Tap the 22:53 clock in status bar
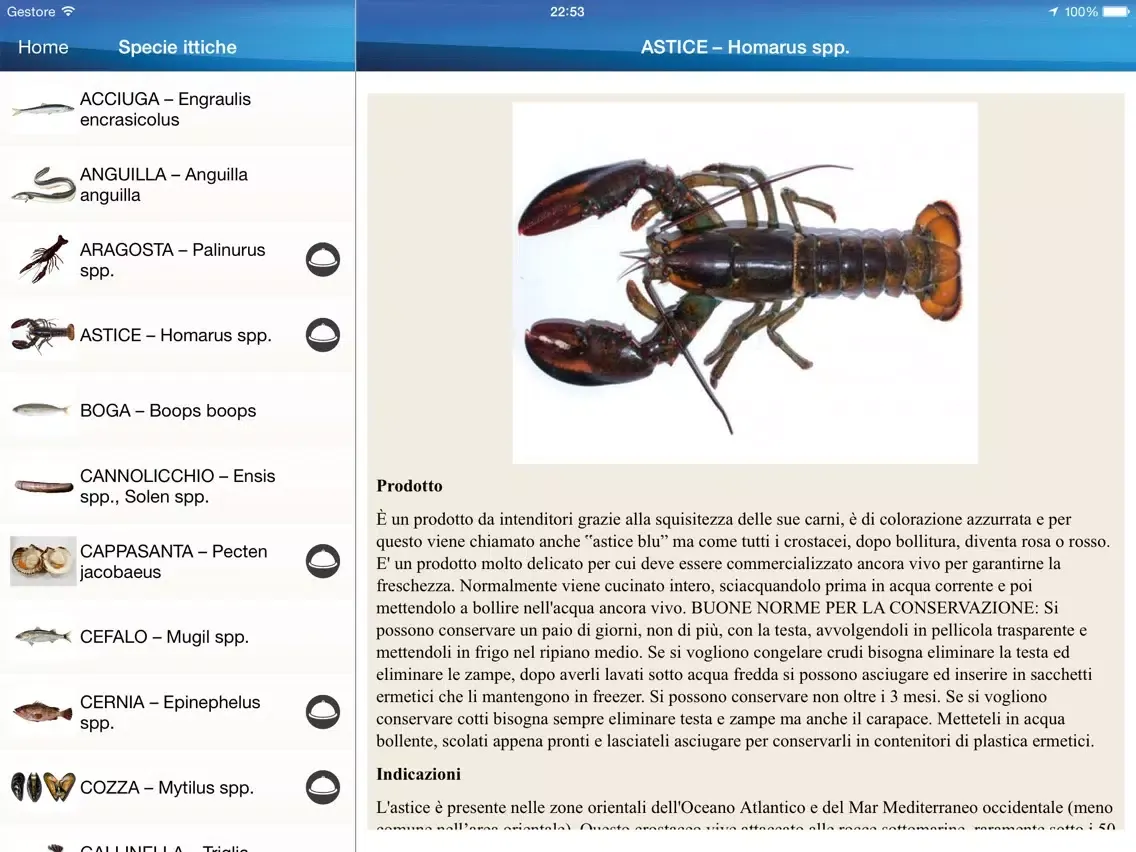The width and height of the screenshot is (1136, 852). point(567,12)
